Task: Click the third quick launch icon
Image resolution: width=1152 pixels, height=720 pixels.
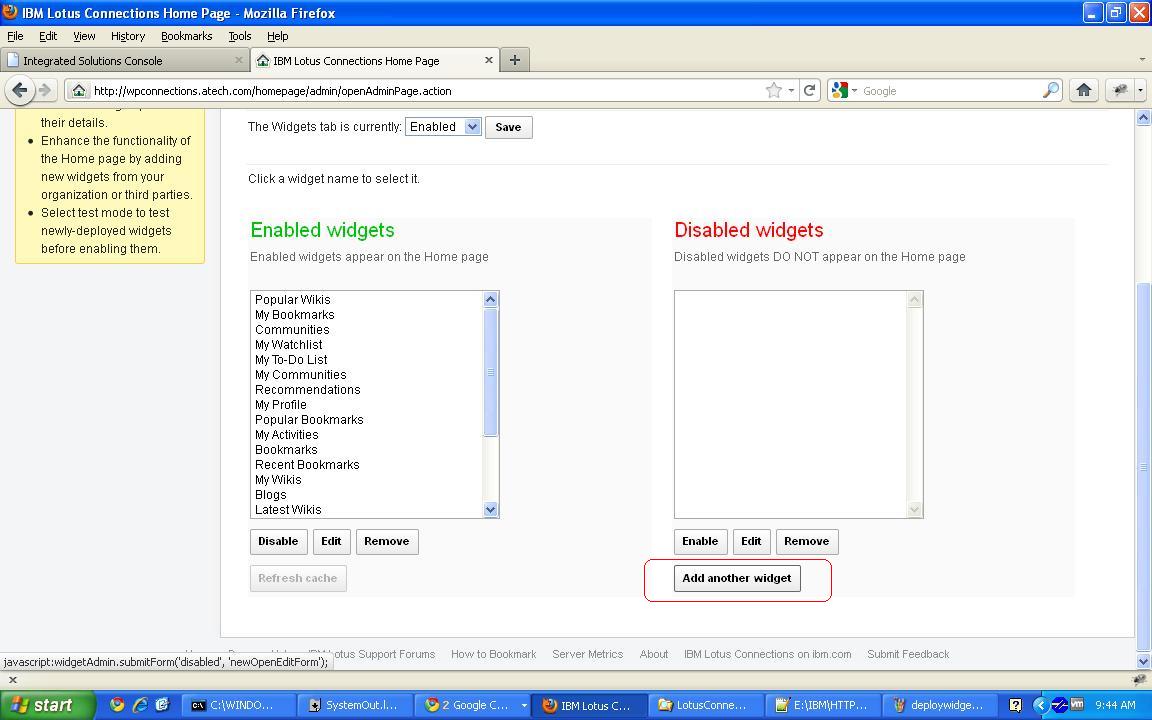Action: [x=162, y=705]
